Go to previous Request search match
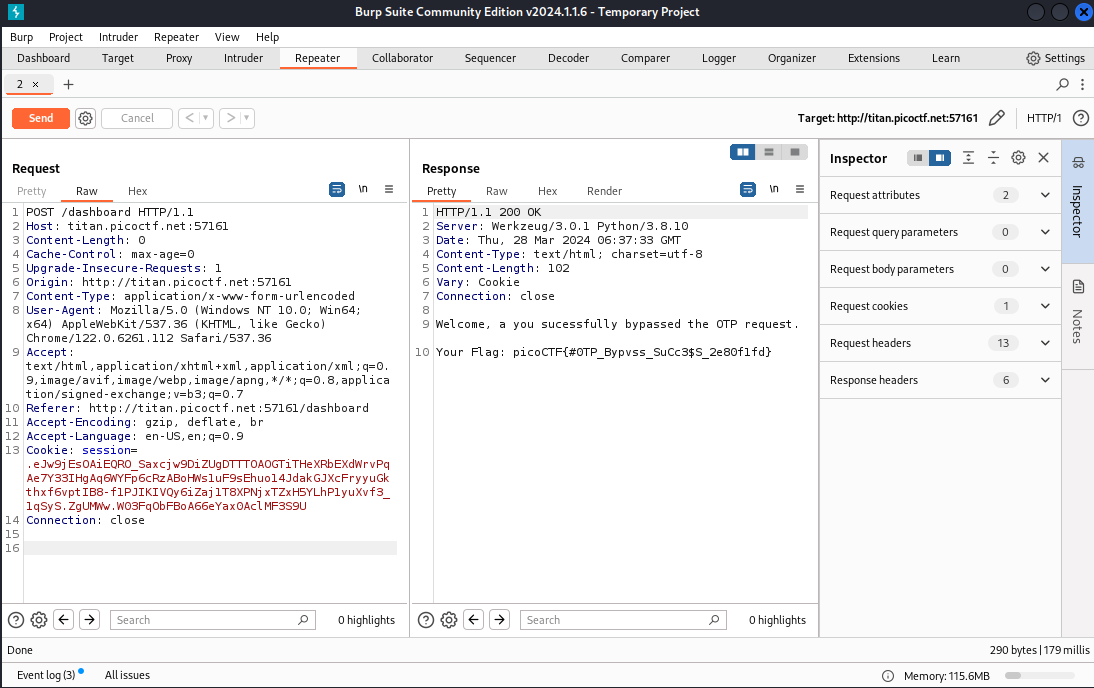This screenshot has height=688, width=1094. pos(63,620)
